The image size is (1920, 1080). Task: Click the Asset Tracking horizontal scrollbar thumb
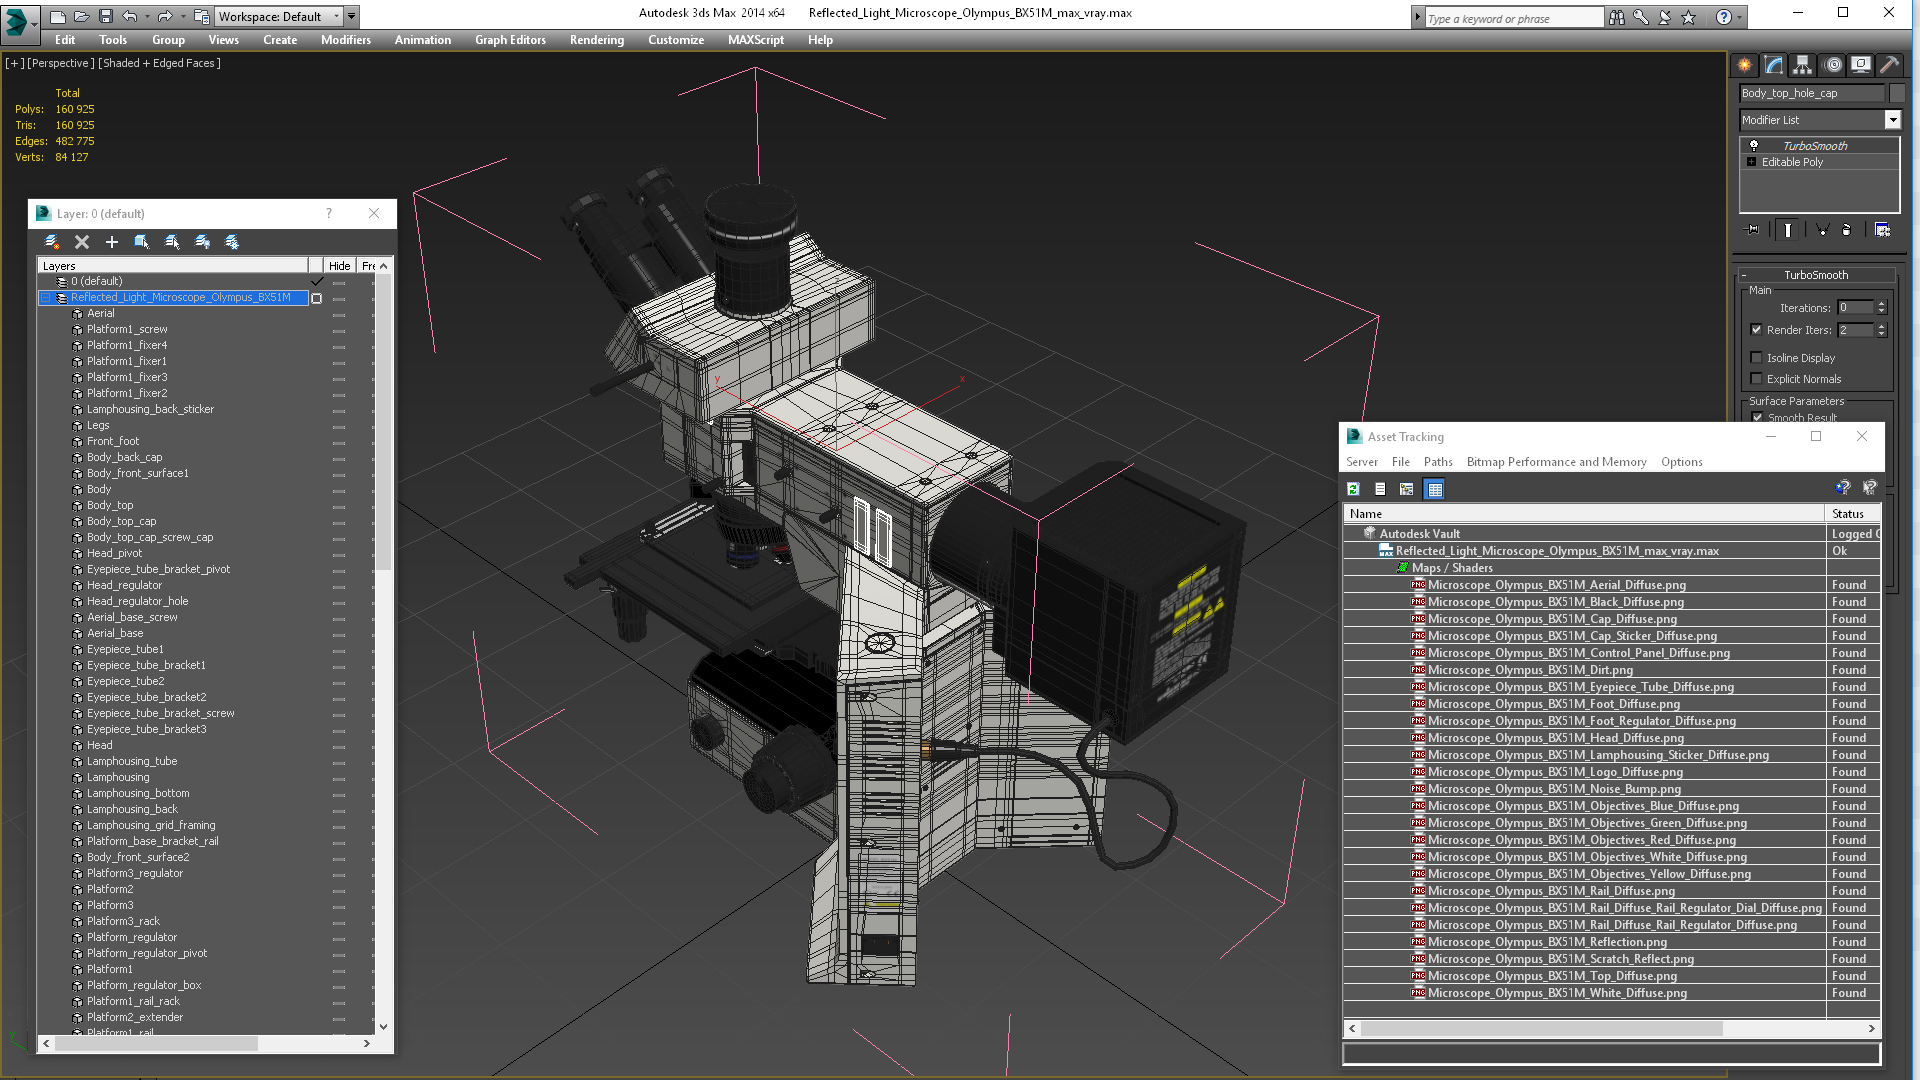(1541, 1028)
